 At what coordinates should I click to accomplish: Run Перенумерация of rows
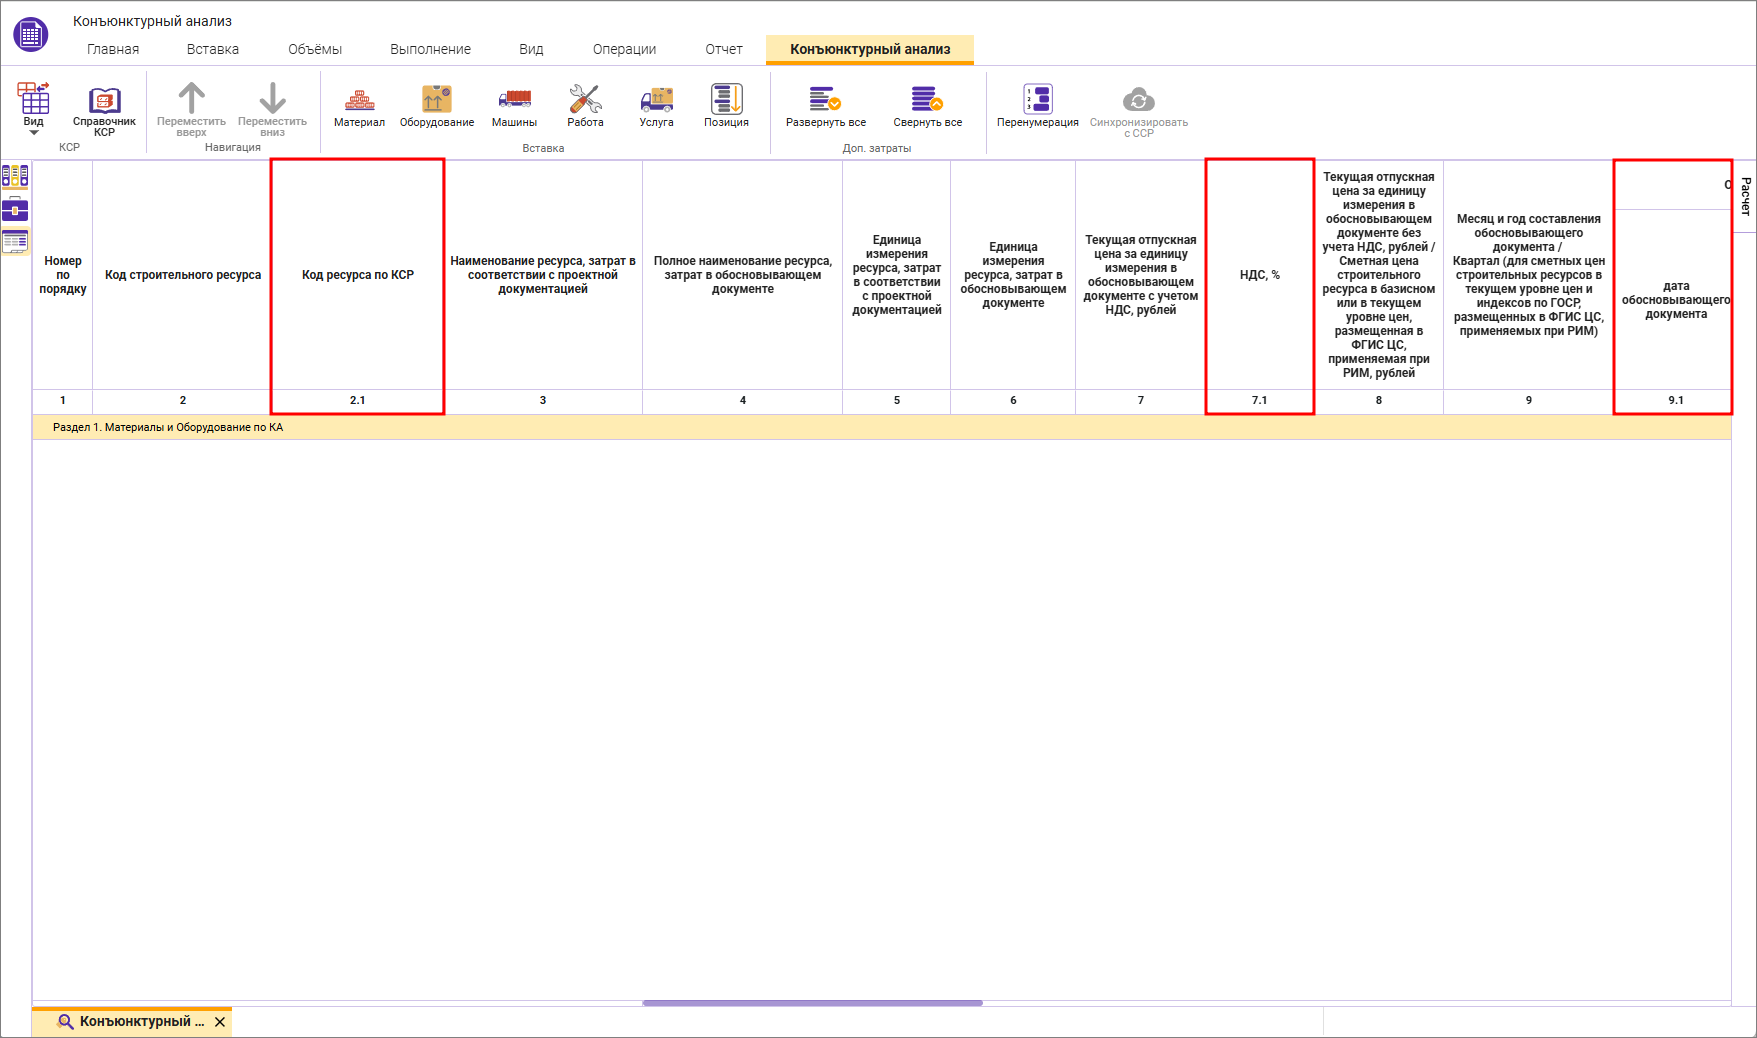(1038, 107)
